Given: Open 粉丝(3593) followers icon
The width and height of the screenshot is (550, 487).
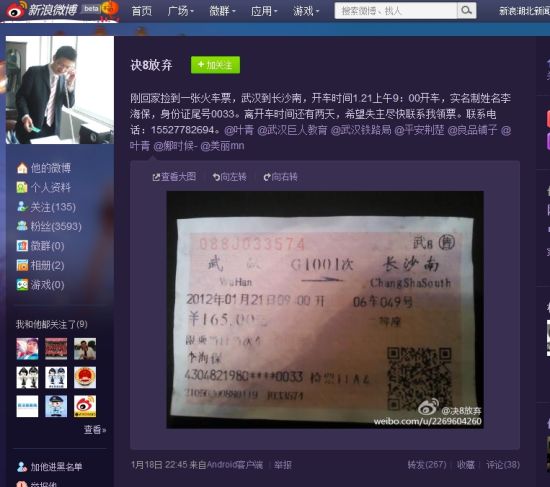Looking at the screenshot, I should tap(22, 226).
